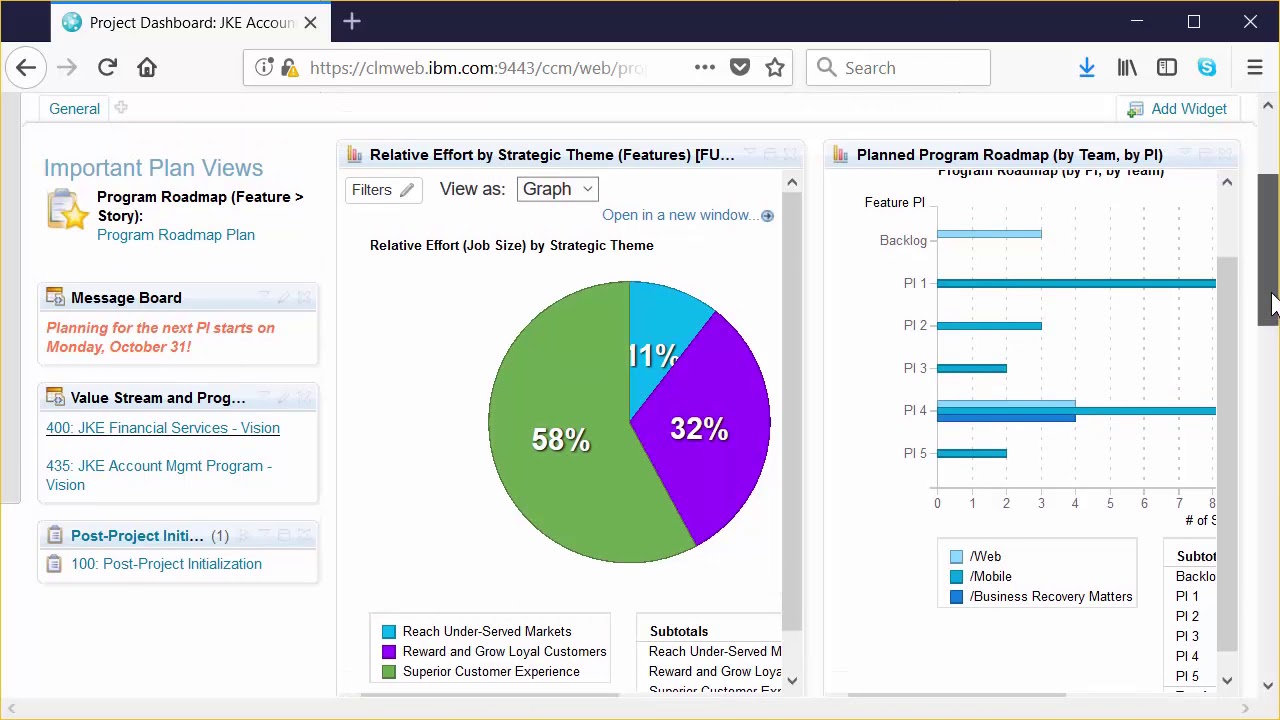
Task: Click the Pocket save icon
Action: tap(740, 68)
